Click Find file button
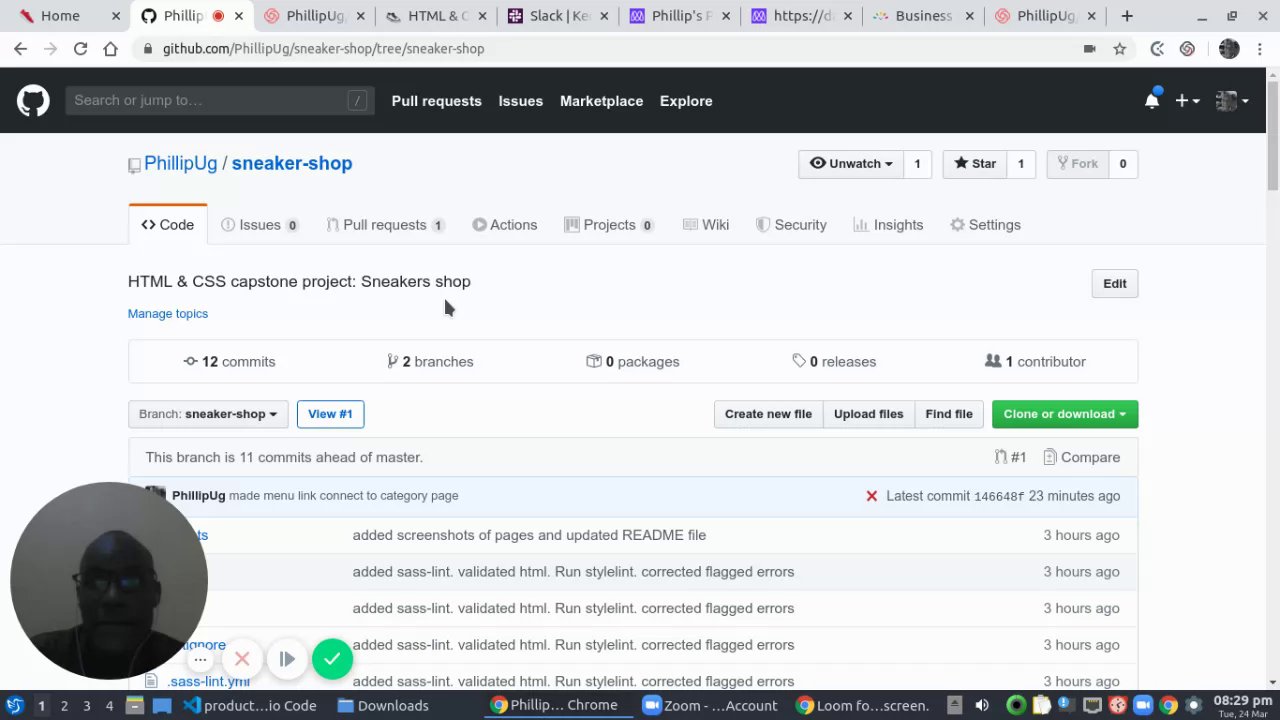 [949, 414]
